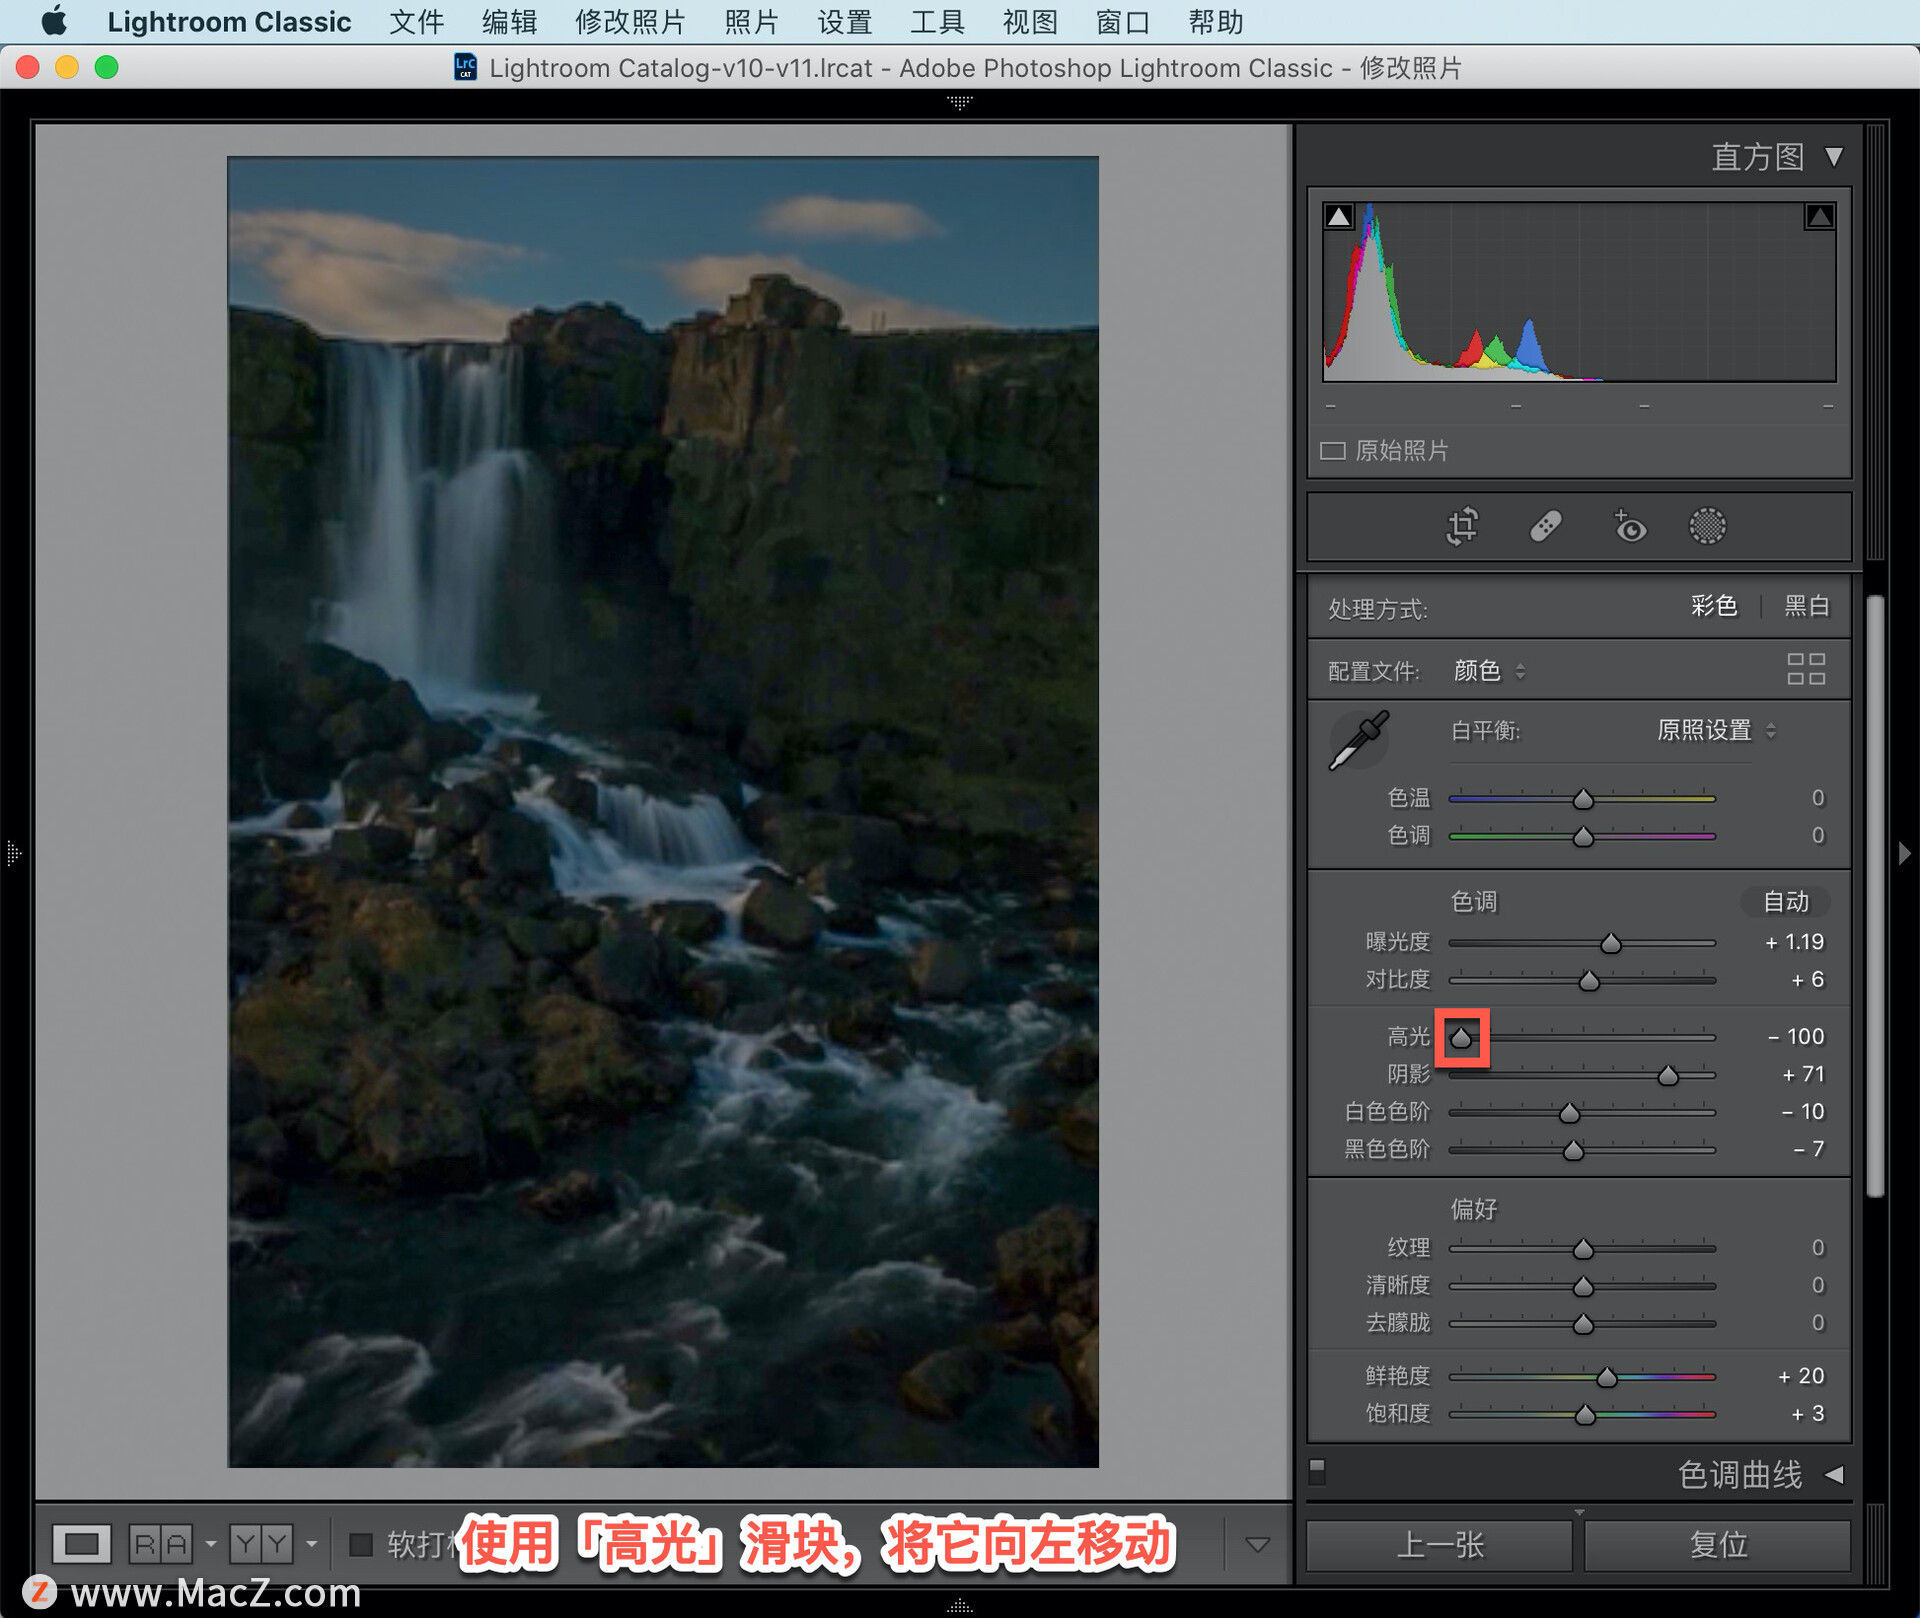This screenshot has height=1618, width=1920.
Task: Enable the 原始照片 checkbox
Action: click(x=1333, y=451)
